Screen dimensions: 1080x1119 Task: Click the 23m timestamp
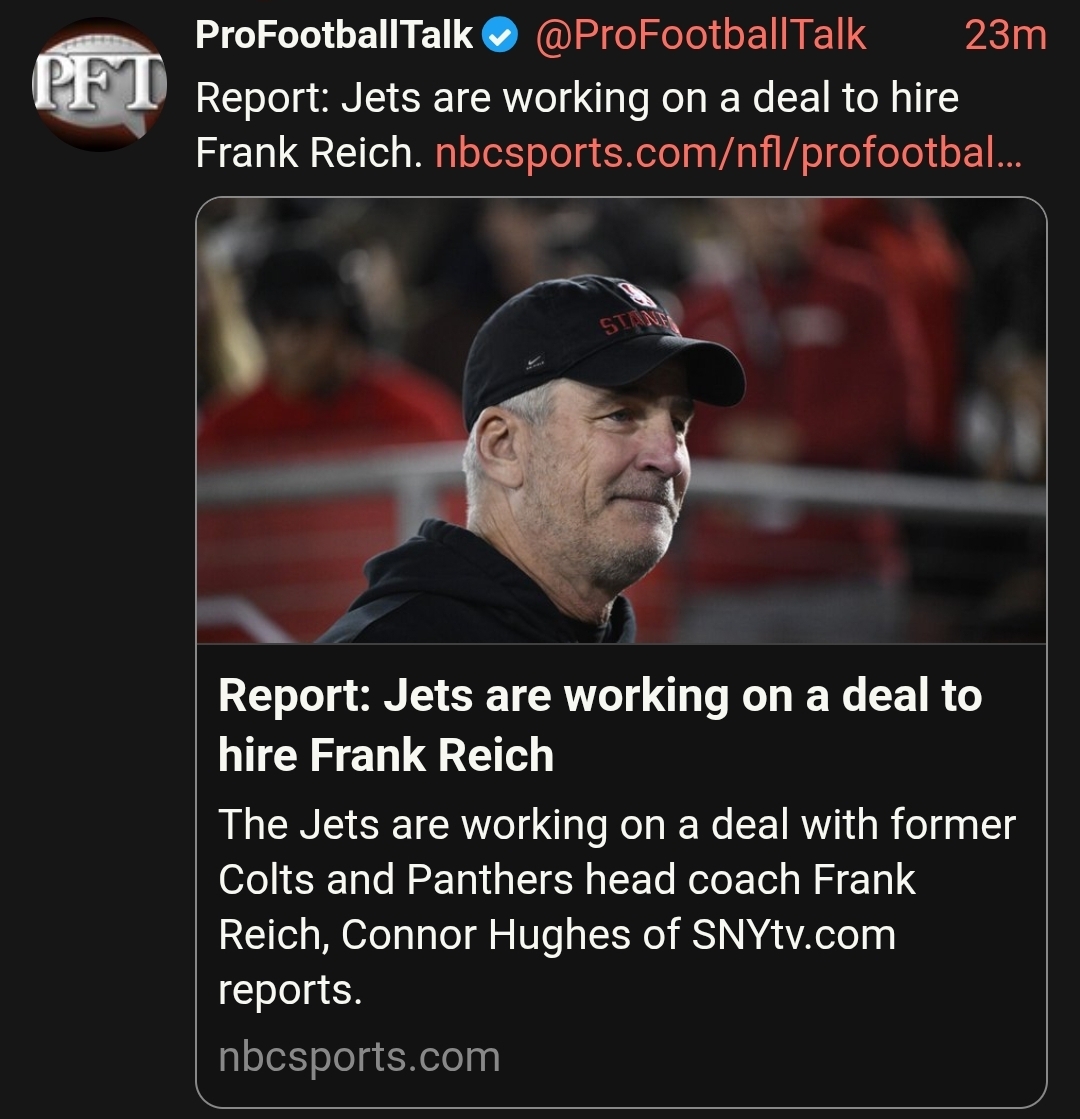(x=1004, y=36)
